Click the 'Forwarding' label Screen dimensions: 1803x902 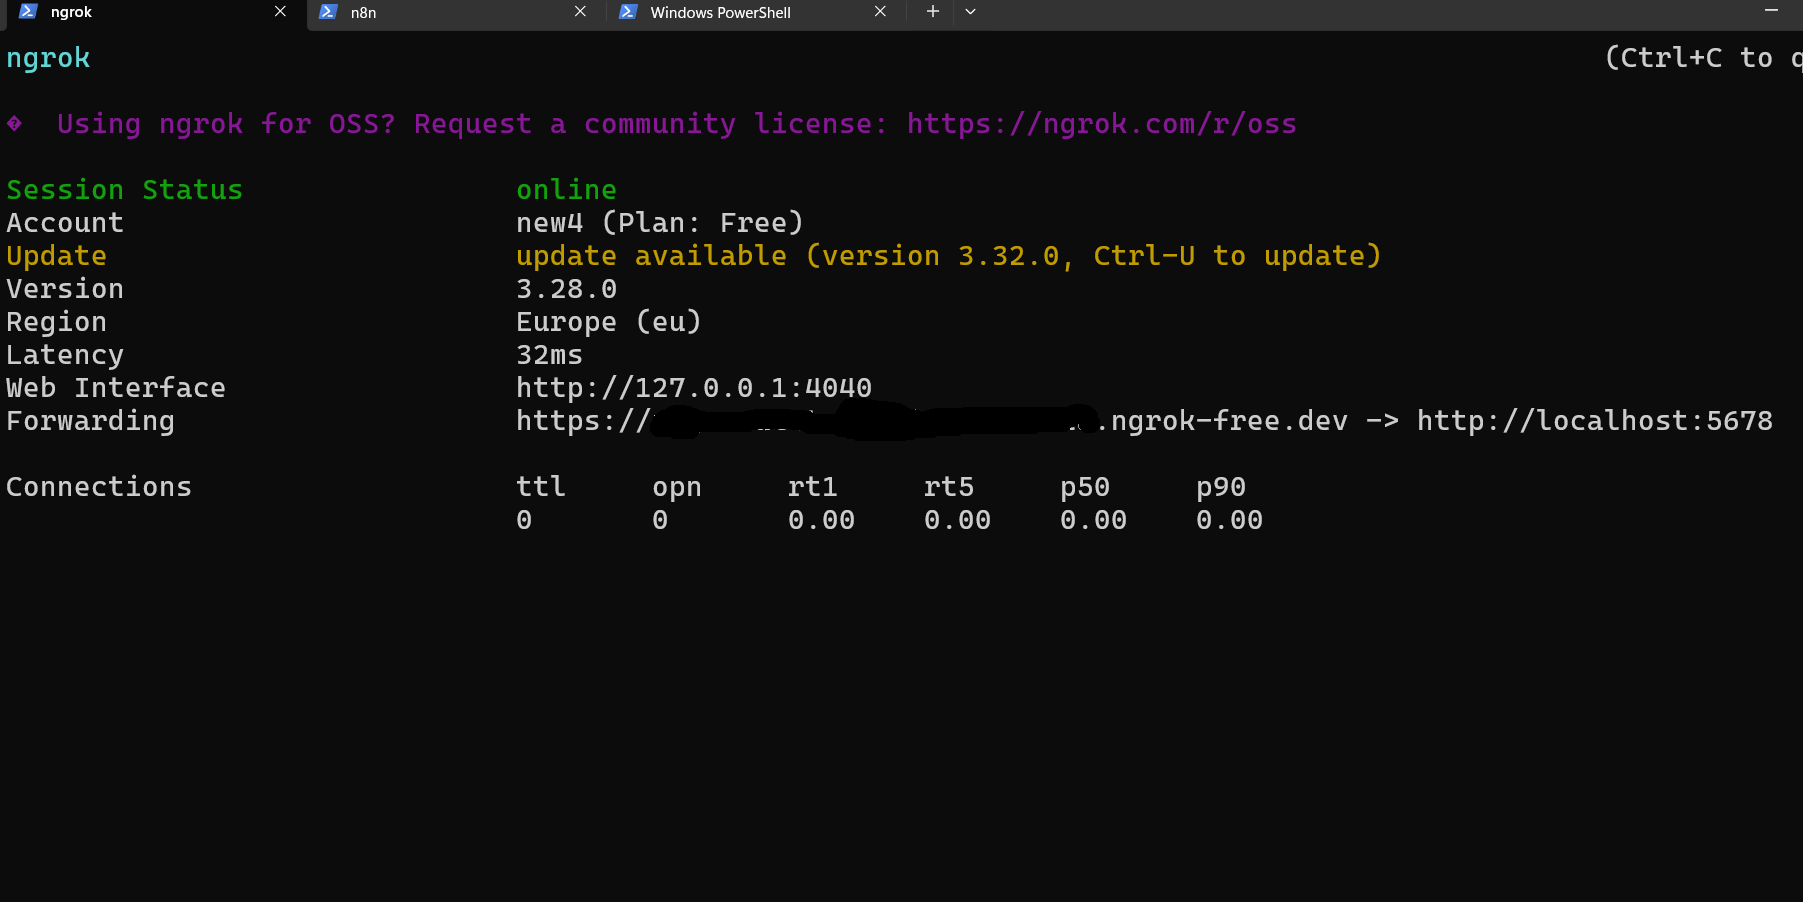[90, 421]
